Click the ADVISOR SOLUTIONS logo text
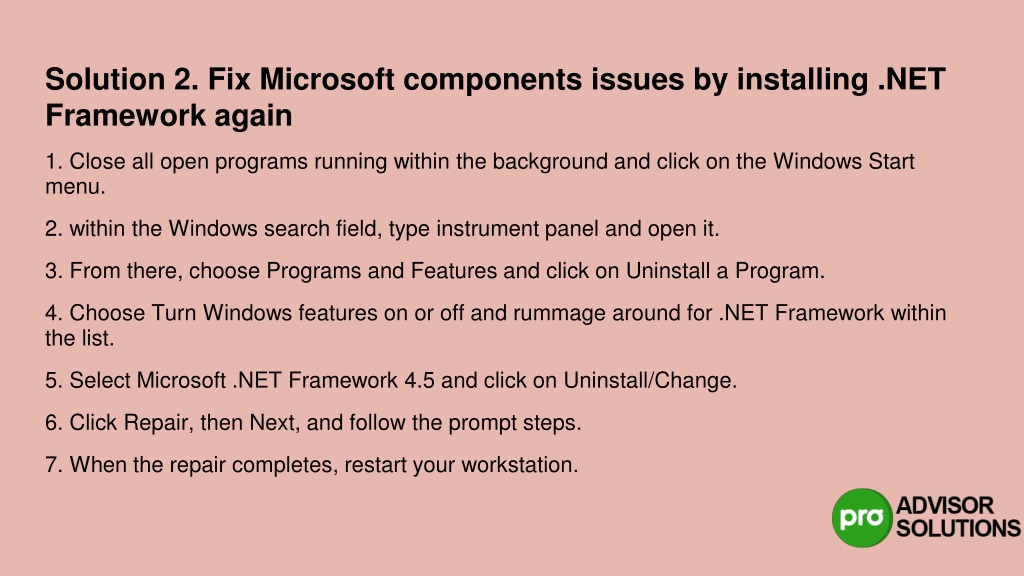The width and height of the screenshot is (1024, 576). (958, 517)
